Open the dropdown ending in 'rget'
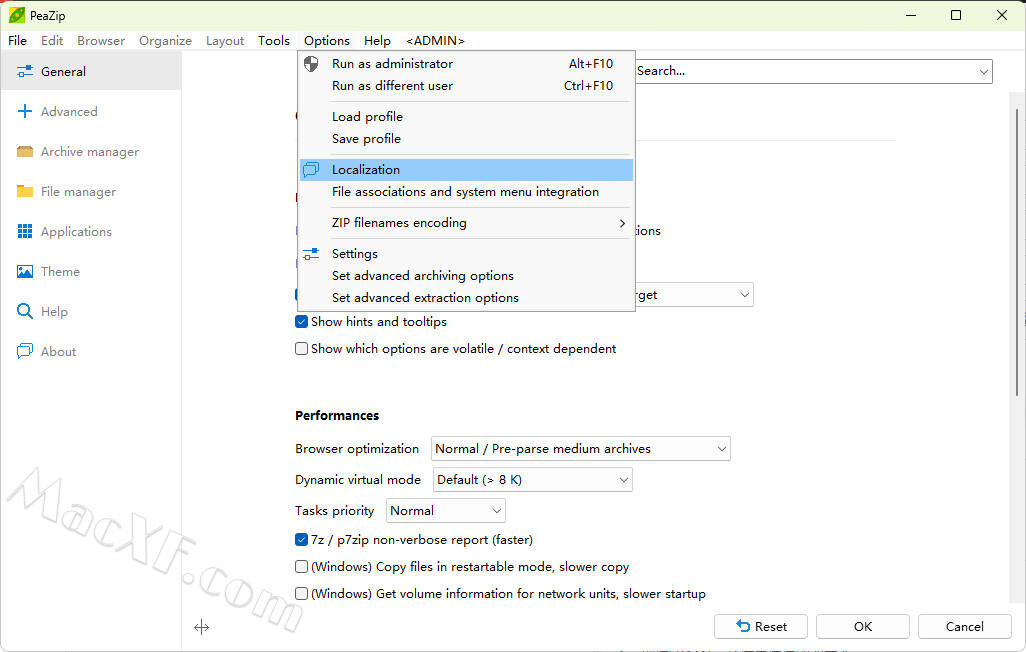Screen dimensions: 1026x652 [694, 295]
